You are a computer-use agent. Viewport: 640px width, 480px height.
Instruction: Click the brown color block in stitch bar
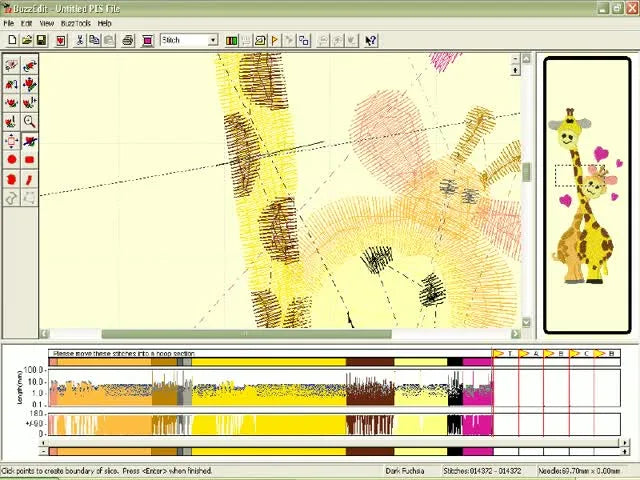[369, 362]
